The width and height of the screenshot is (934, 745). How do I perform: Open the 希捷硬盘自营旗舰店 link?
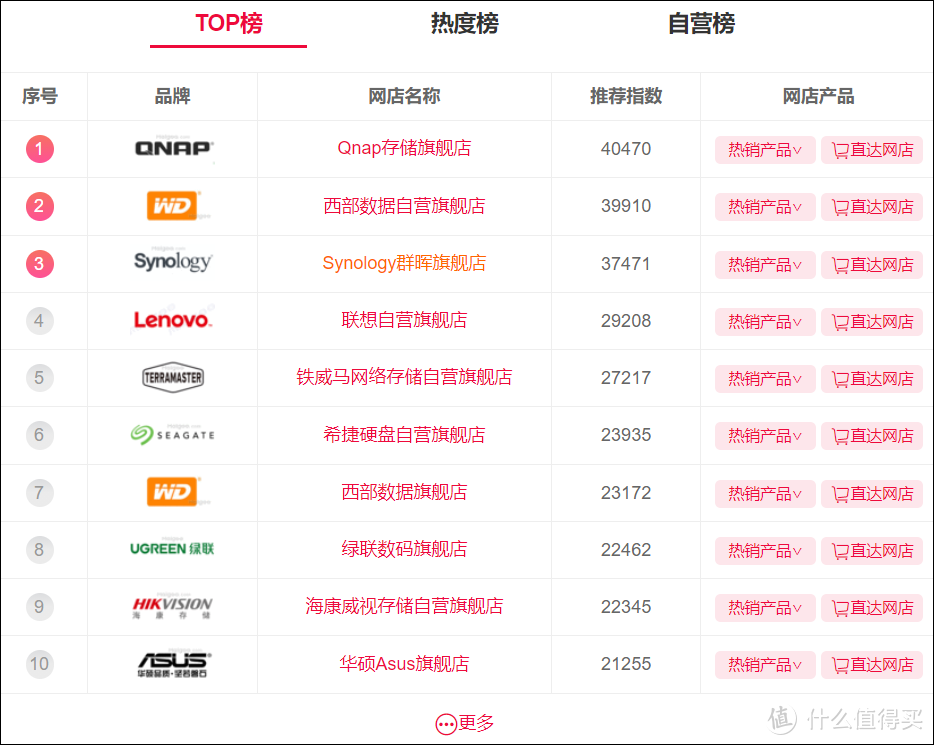(x=404, y=435)
